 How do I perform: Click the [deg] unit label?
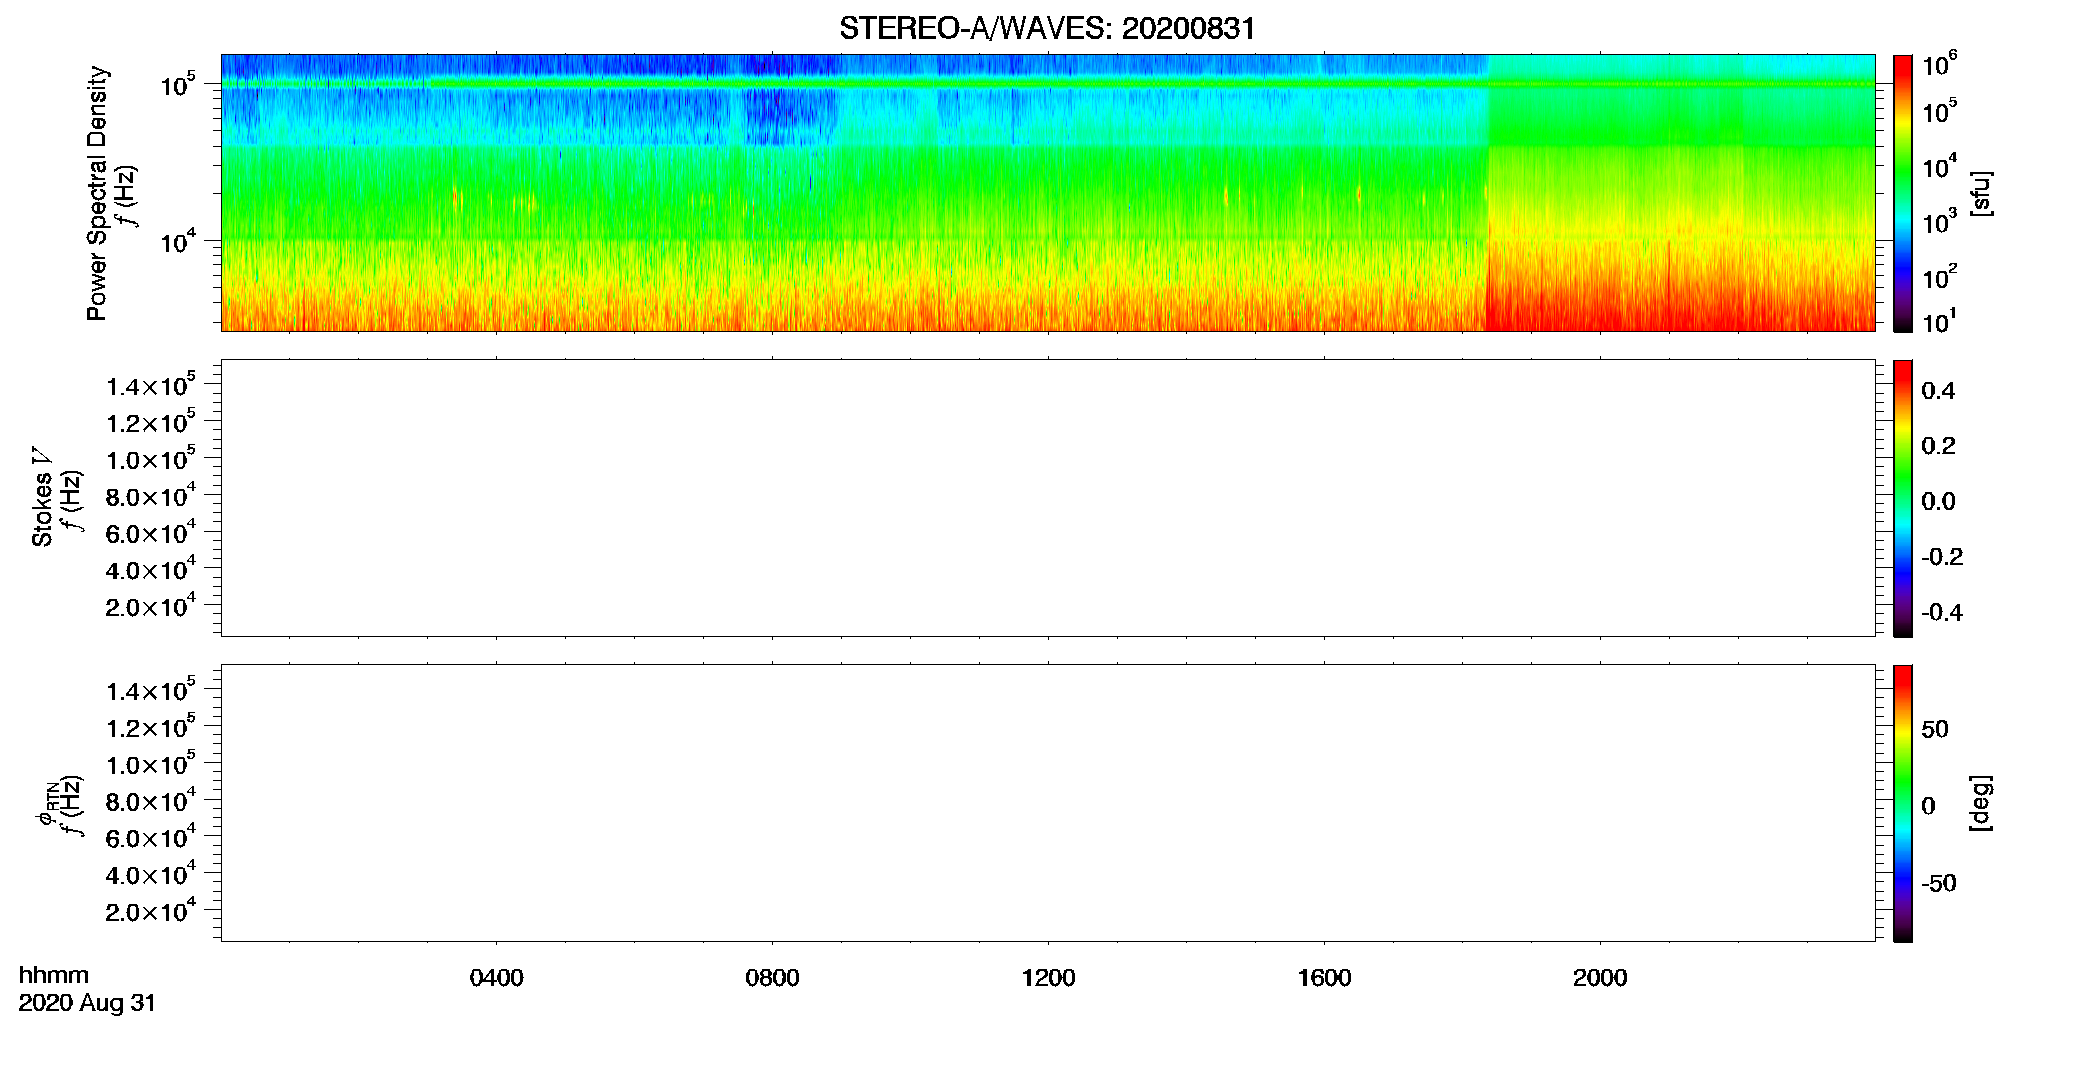1980,803
